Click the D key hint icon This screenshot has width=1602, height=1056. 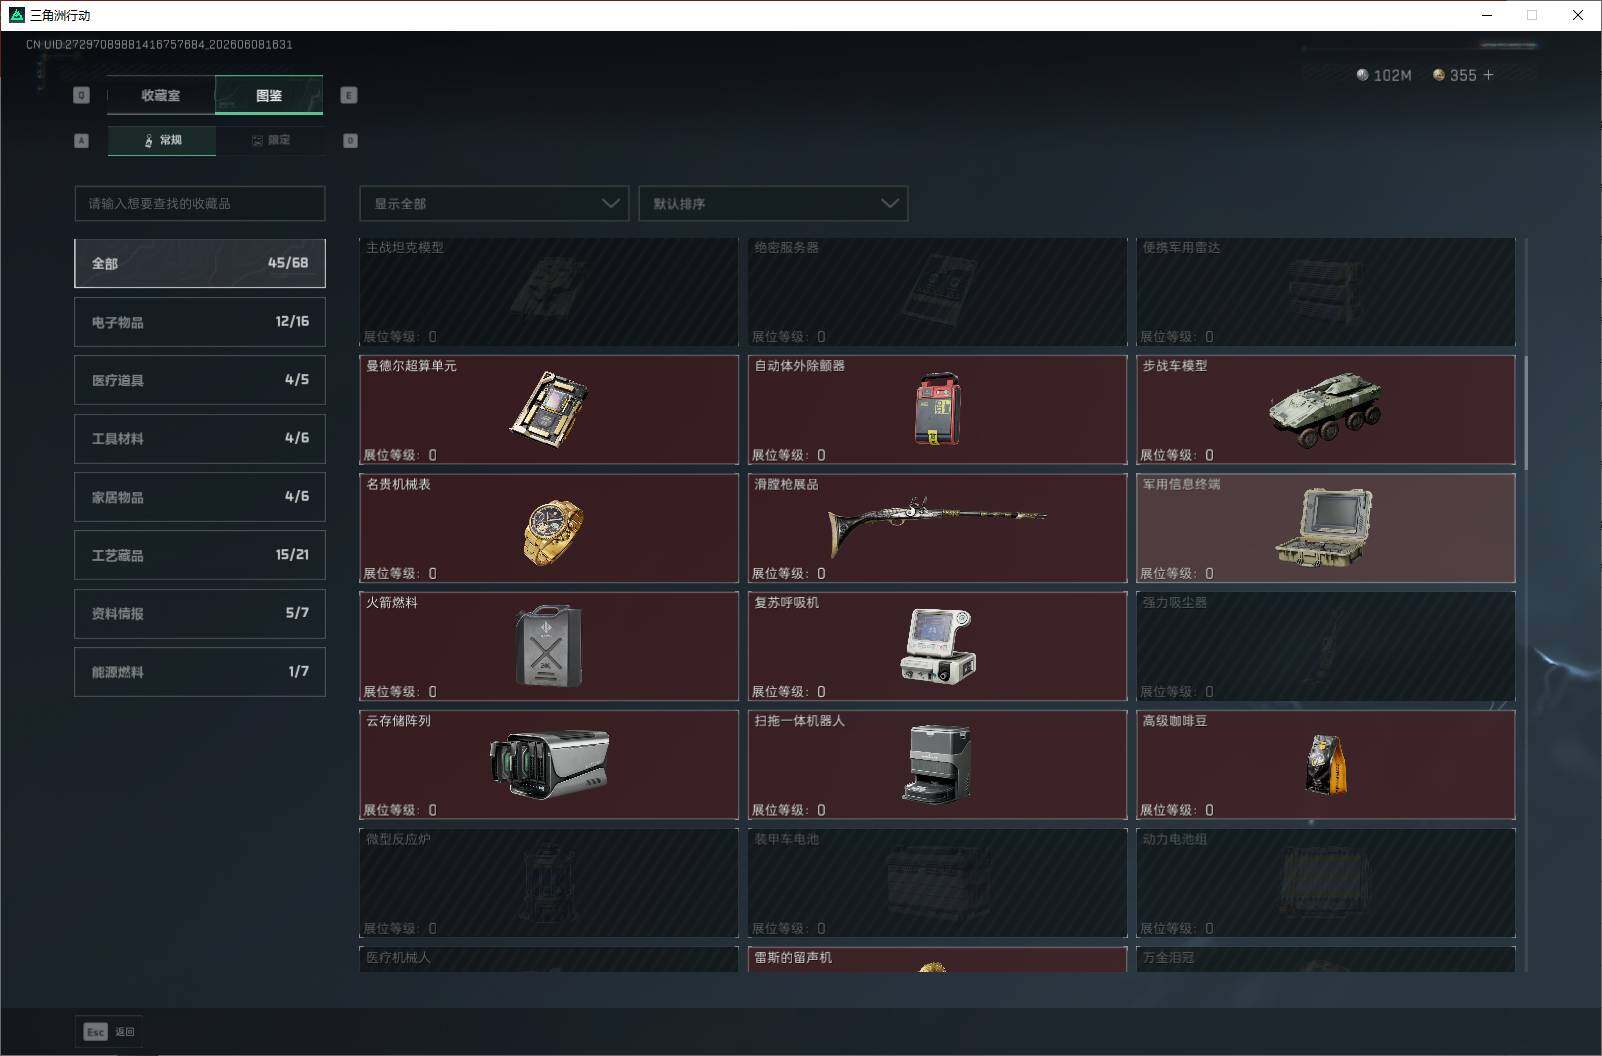click(350, 140)
